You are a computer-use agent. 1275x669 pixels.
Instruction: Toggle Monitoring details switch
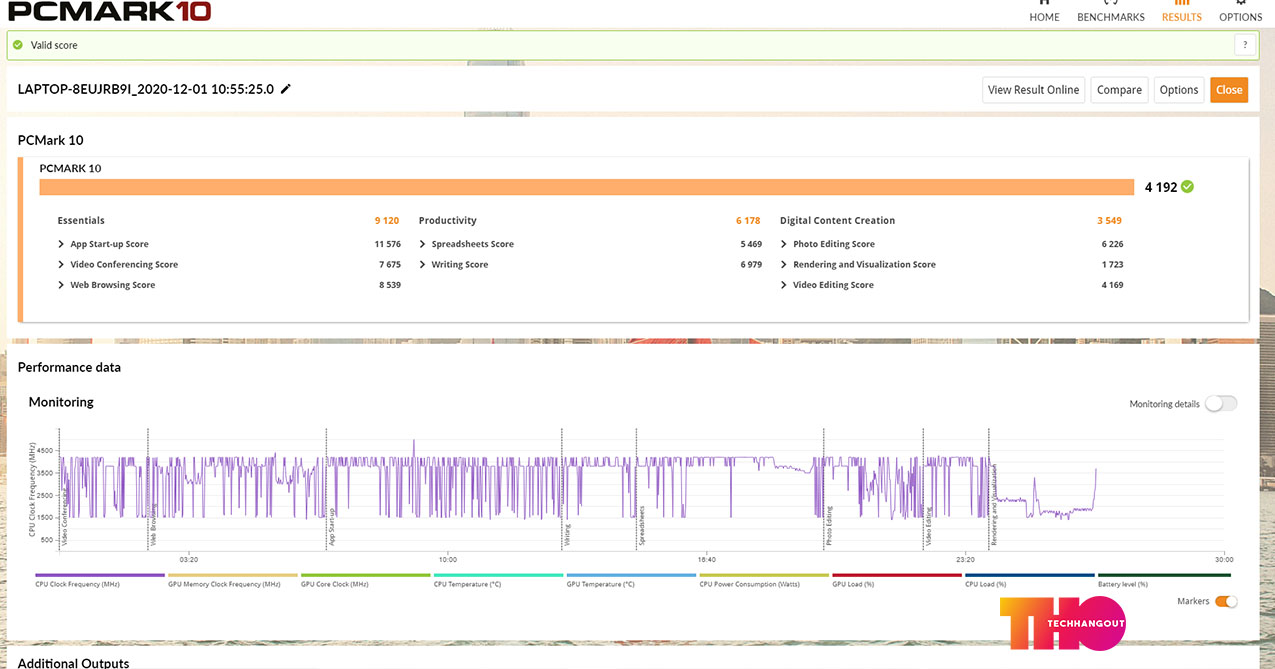(1221, 403)
